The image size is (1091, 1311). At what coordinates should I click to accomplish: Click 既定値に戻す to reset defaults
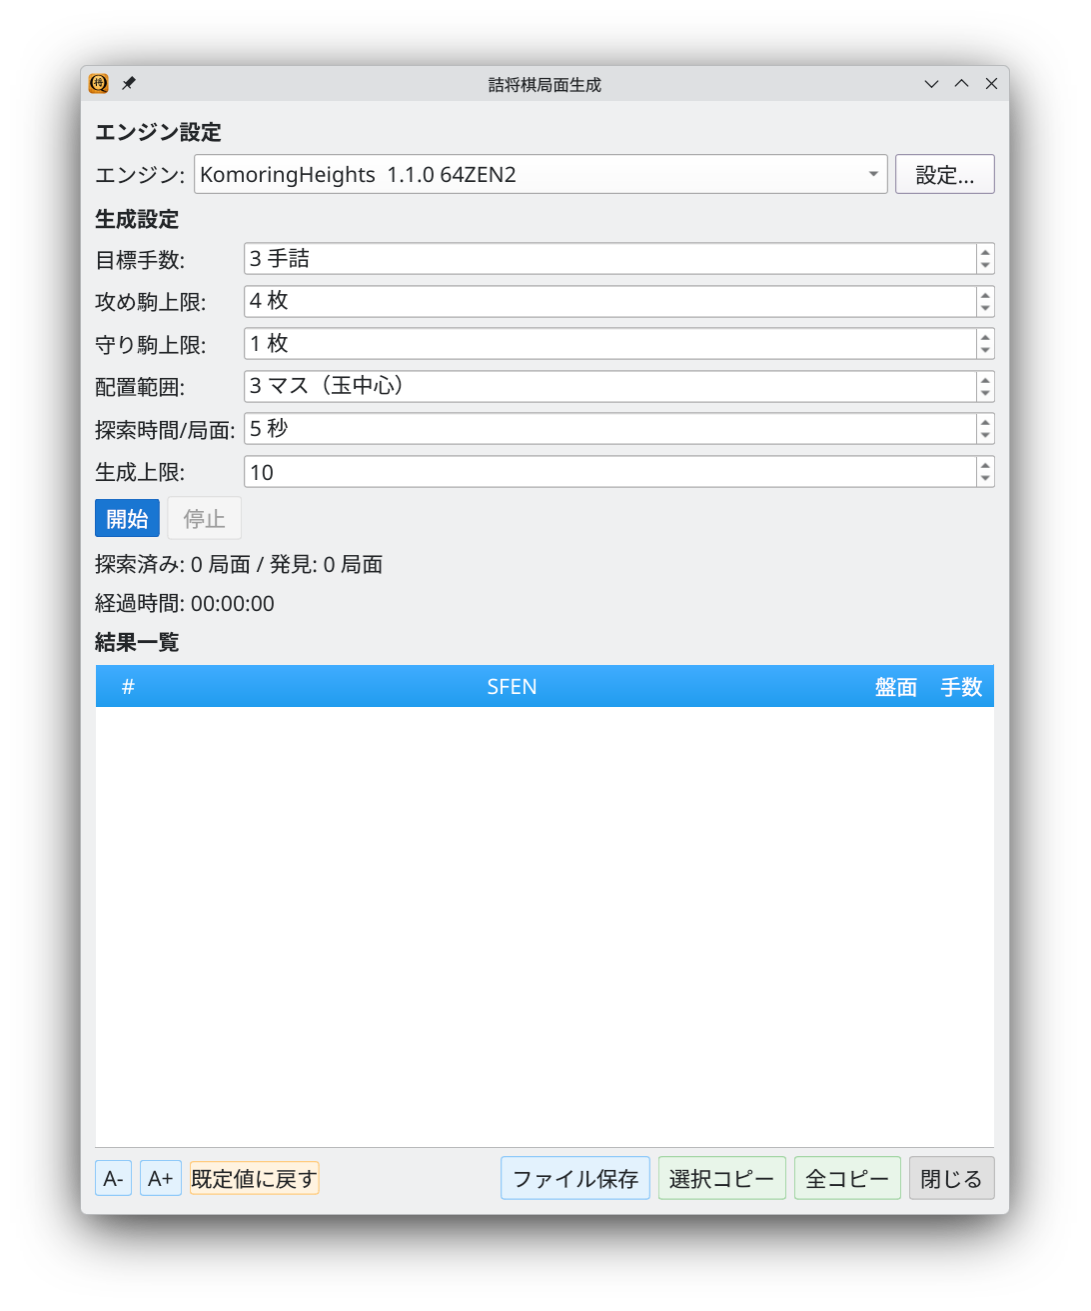254,1179
